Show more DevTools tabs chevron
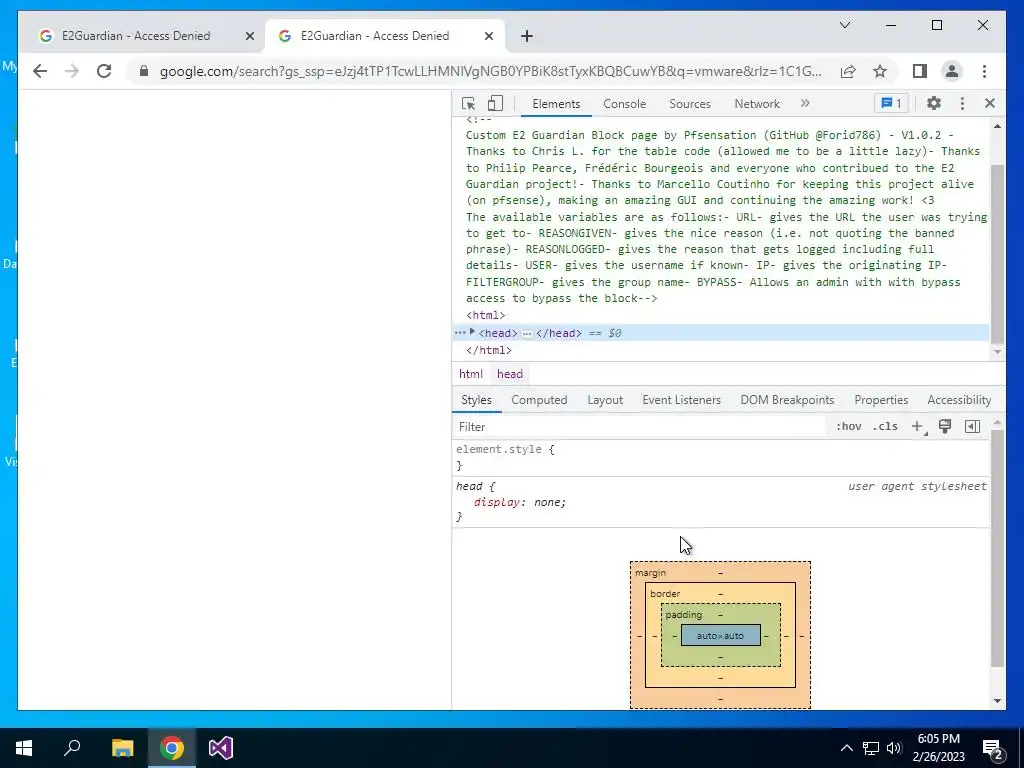 (x=805, y=103)
